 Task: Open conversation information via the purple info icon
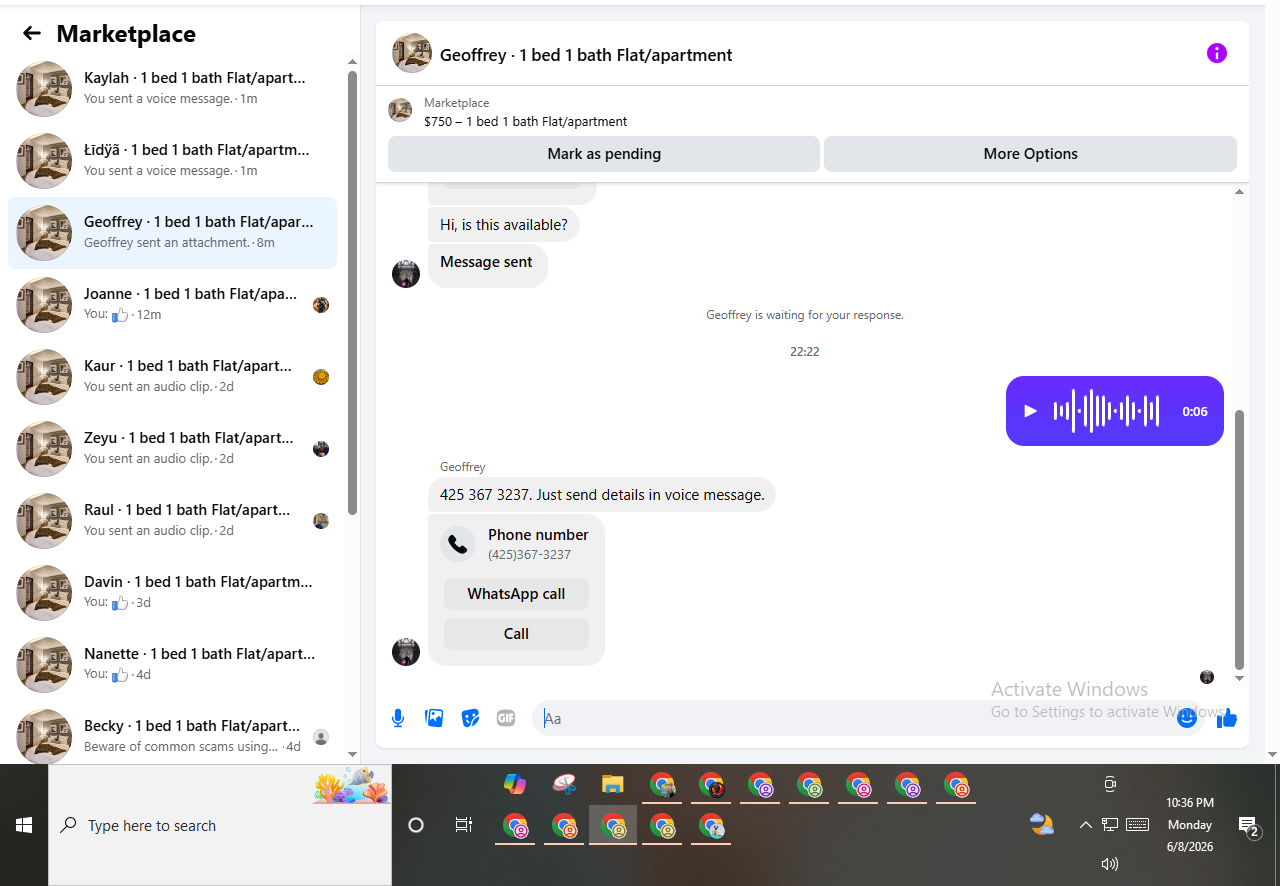click(1216, 53)
